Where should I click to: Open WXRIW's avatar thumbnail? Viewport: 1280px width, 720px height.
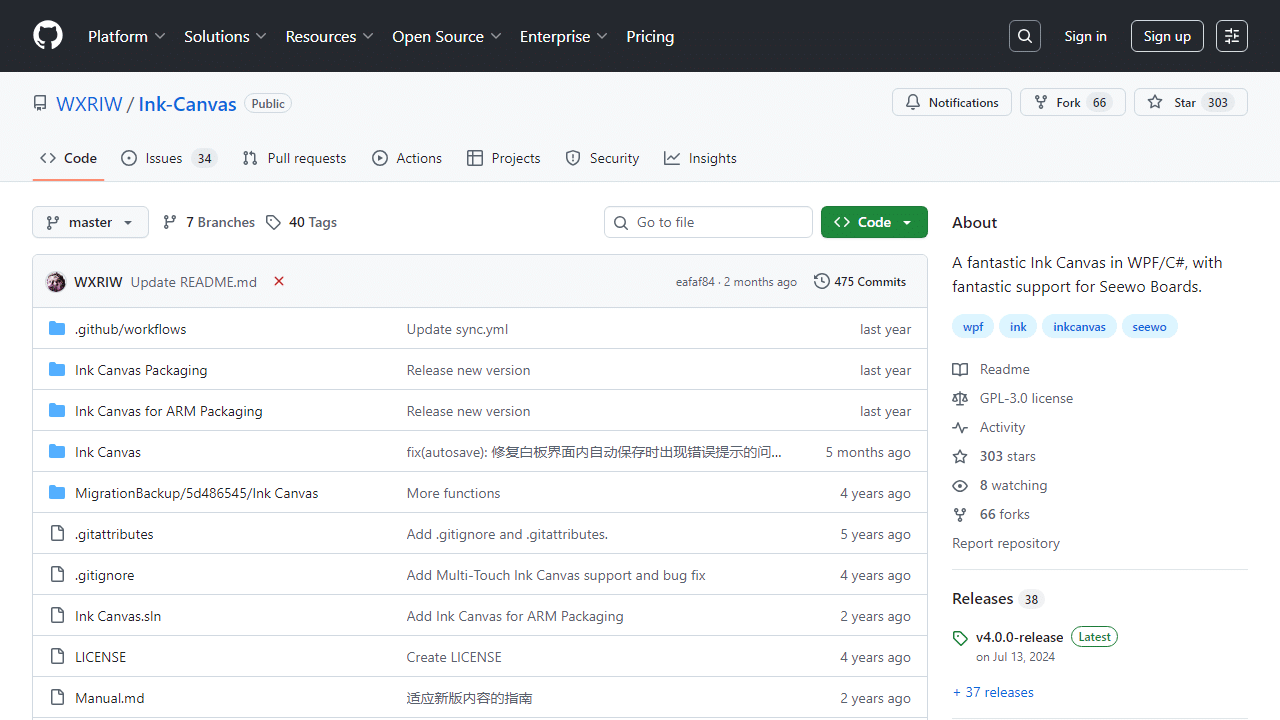point(56,282)
